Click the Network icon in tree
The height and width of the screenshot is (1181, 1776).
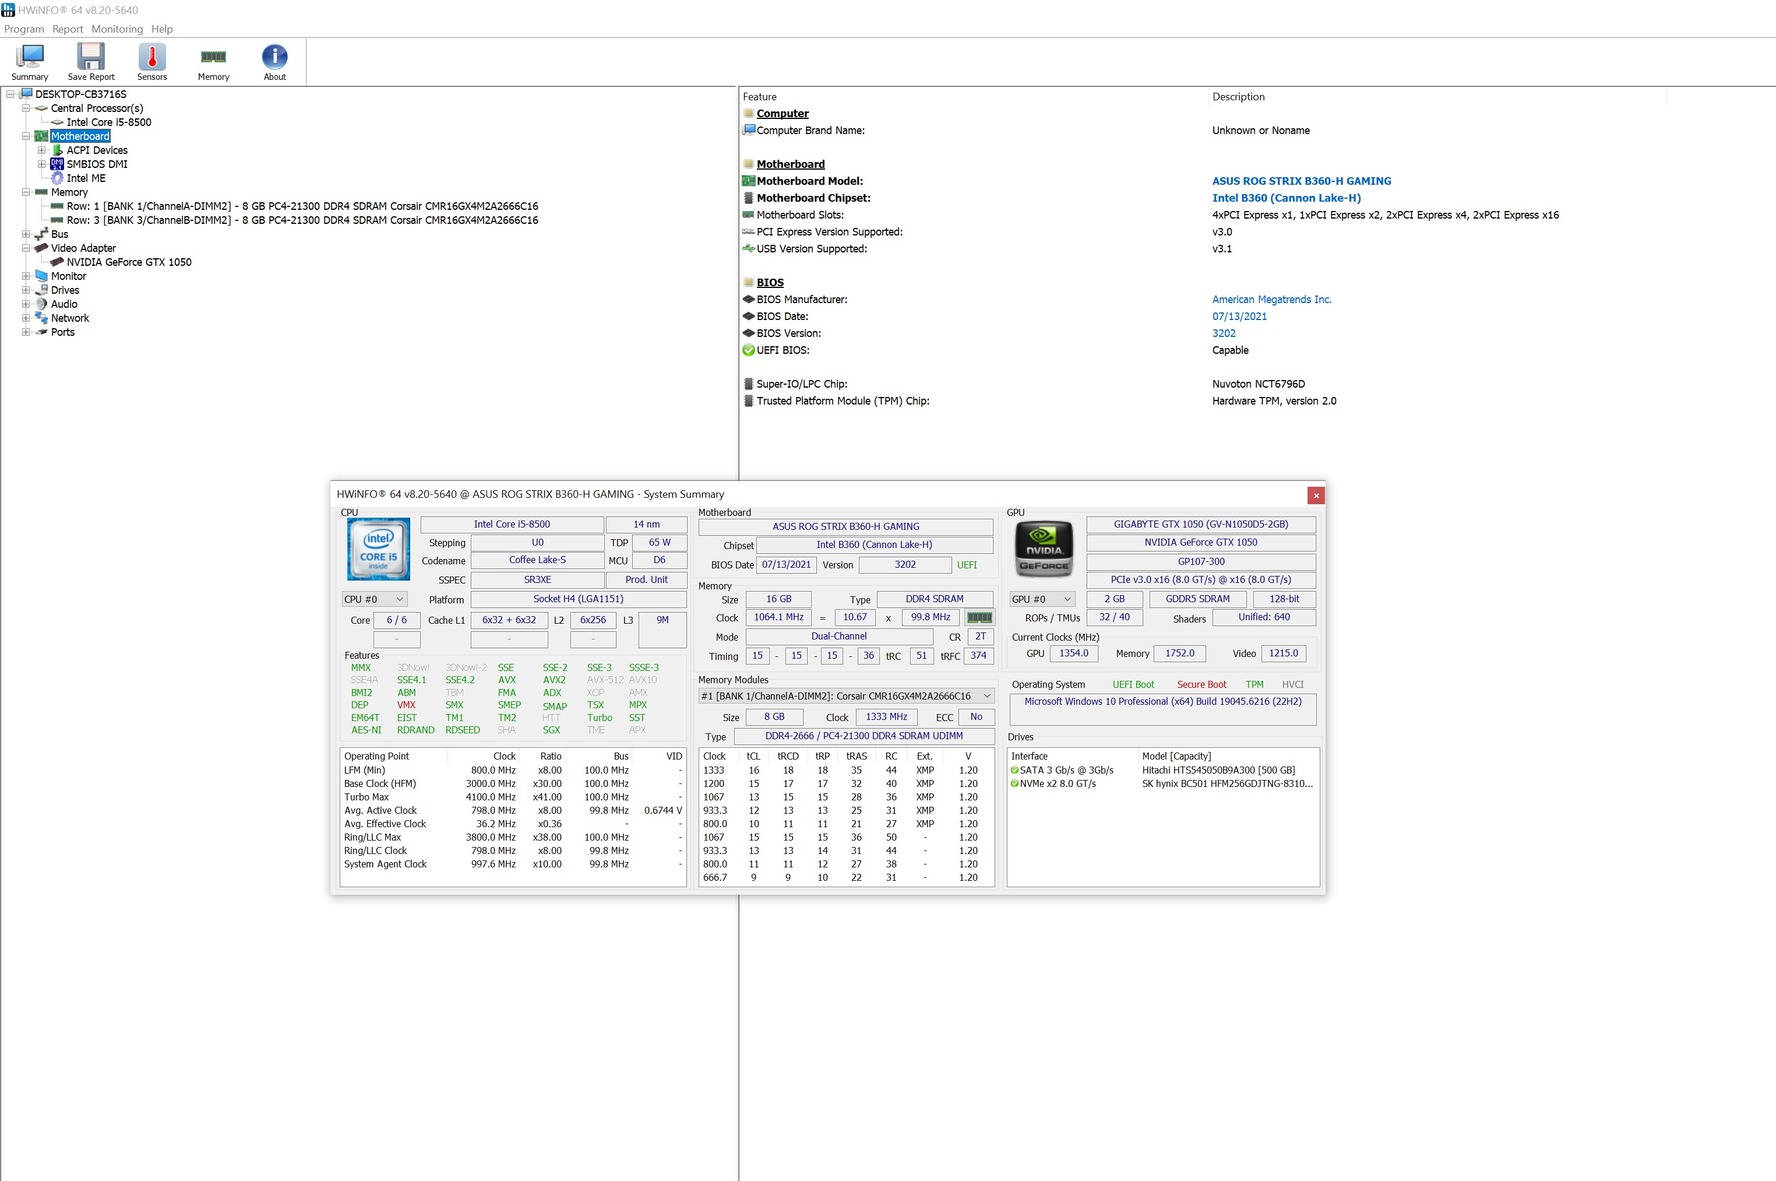pos(41,318)
